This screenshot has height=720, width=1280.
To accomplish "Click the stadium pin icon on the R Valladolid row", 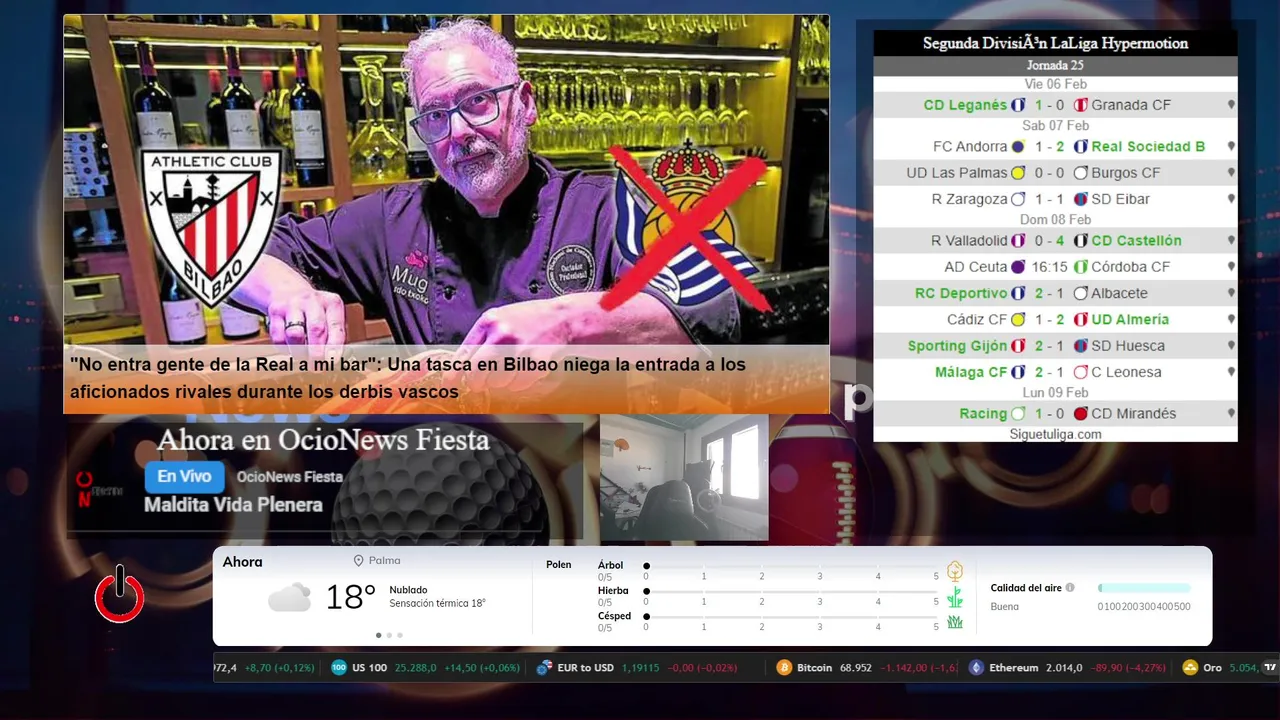I will coord(1231,241).
